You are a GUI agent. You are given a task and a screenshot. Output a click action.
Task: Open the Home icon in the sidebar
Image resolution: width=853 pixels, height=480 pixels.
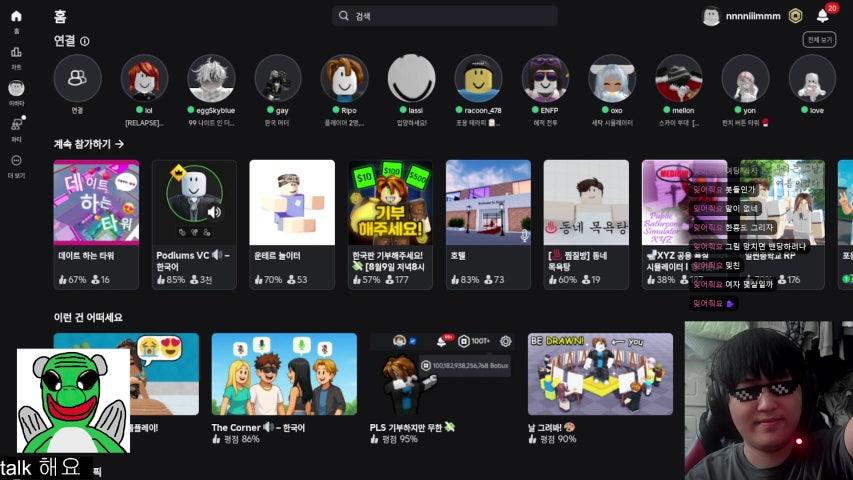point(16,16)
